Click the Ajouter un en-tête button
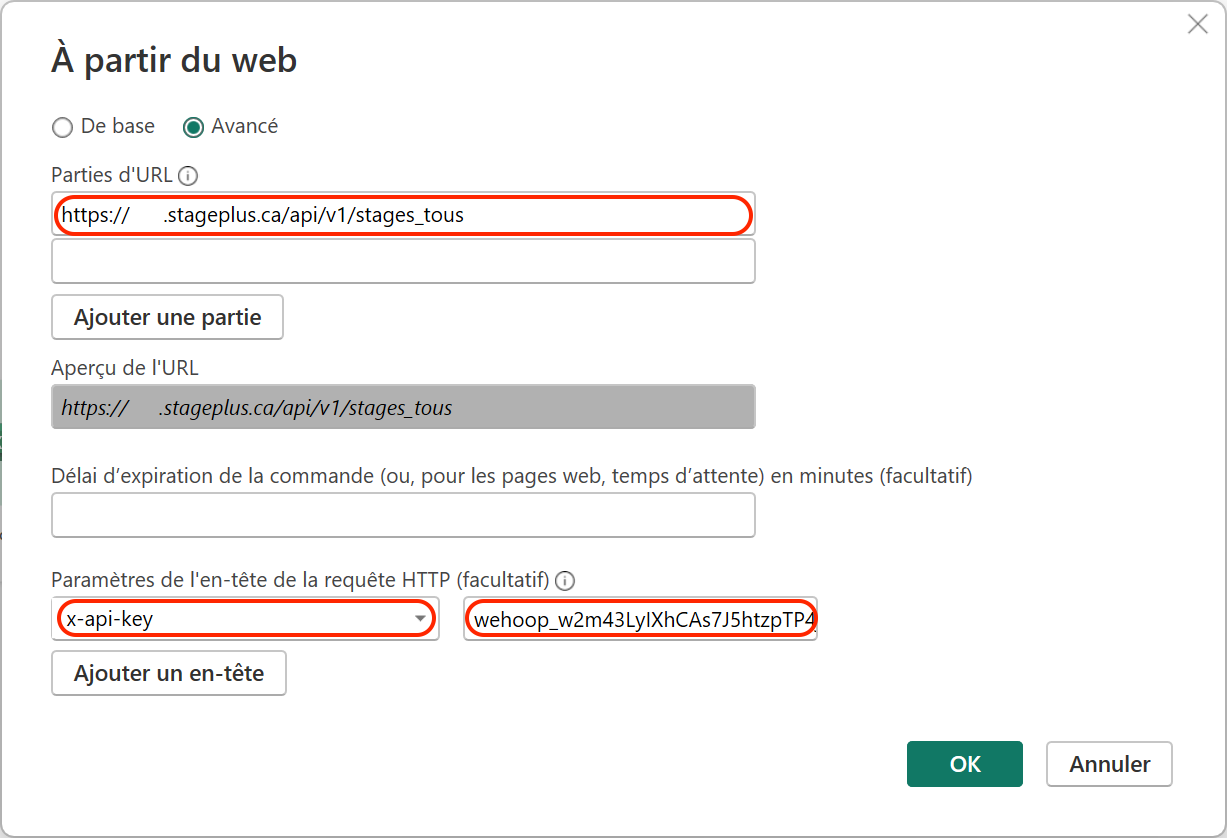This screenshot has height=838, width=1227. 169,673
